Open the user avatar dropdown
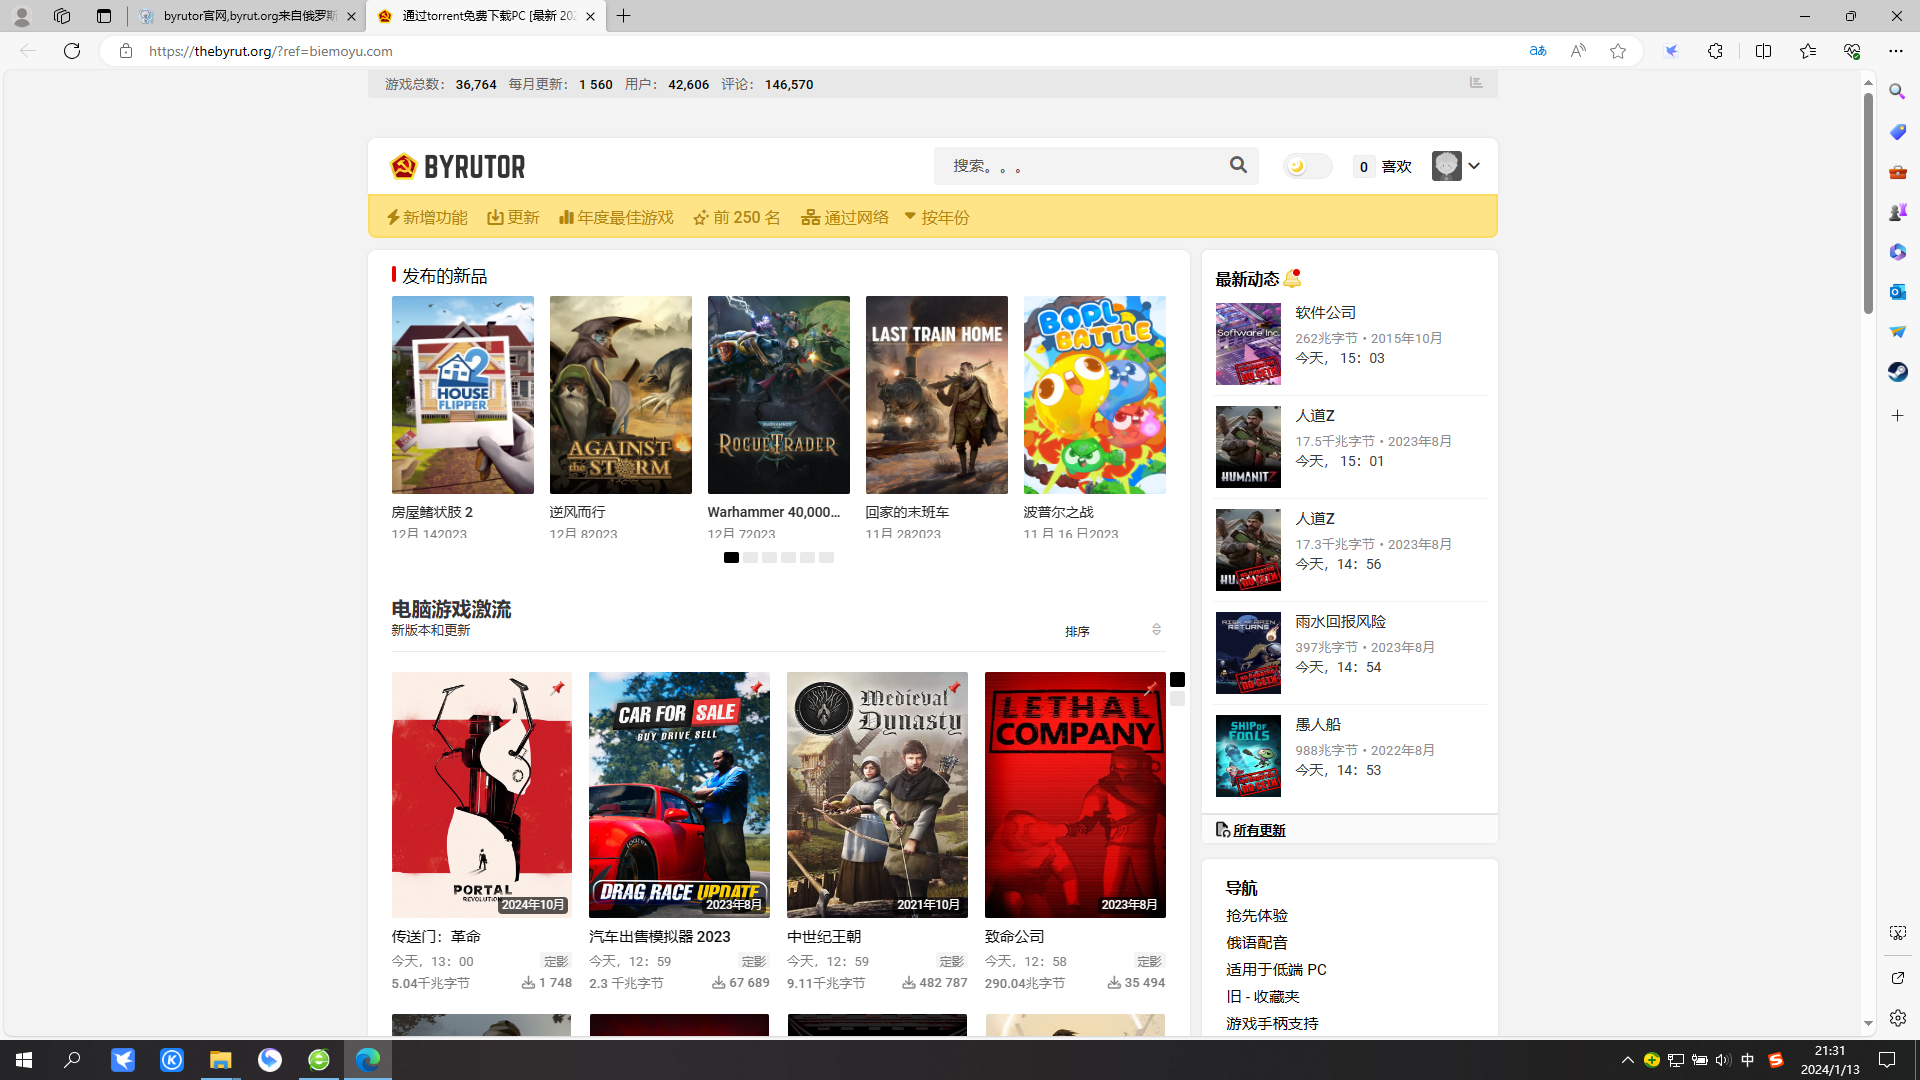 tap(1456, 166)
